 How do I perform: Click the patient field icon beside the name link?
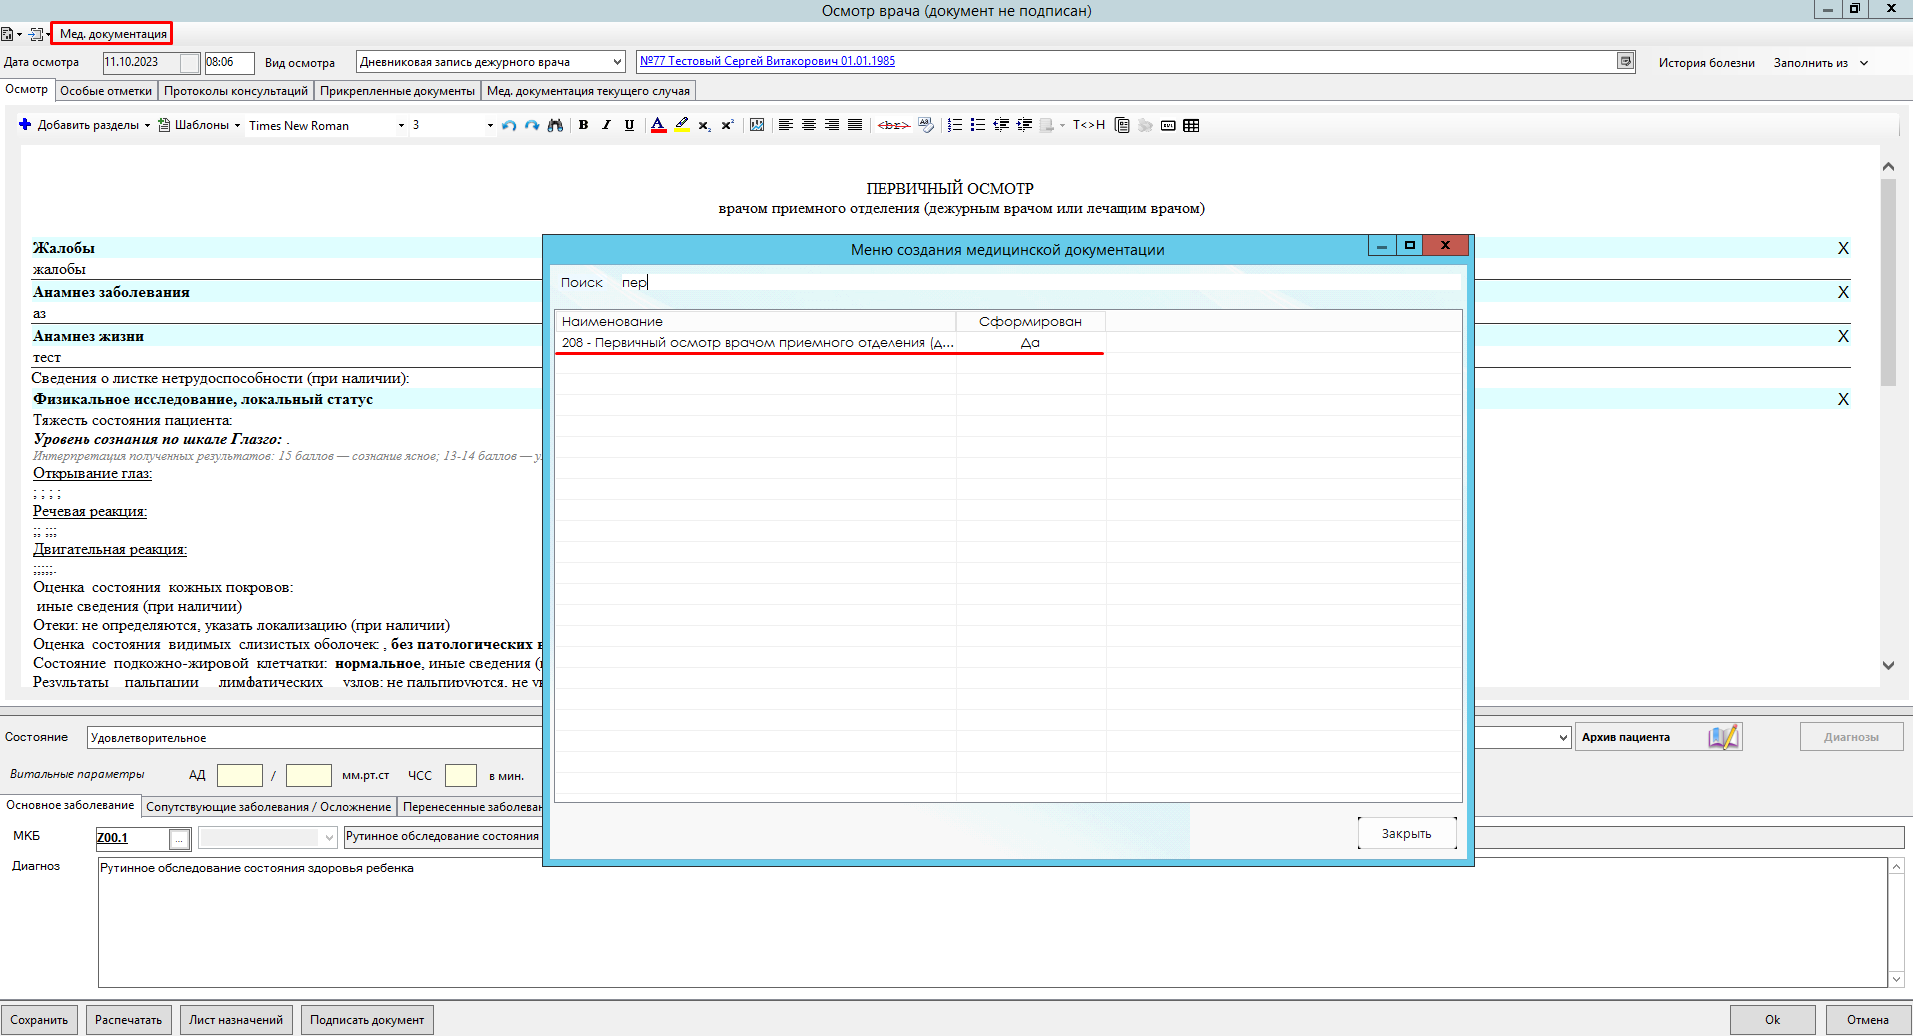[x=1626, y=61]
